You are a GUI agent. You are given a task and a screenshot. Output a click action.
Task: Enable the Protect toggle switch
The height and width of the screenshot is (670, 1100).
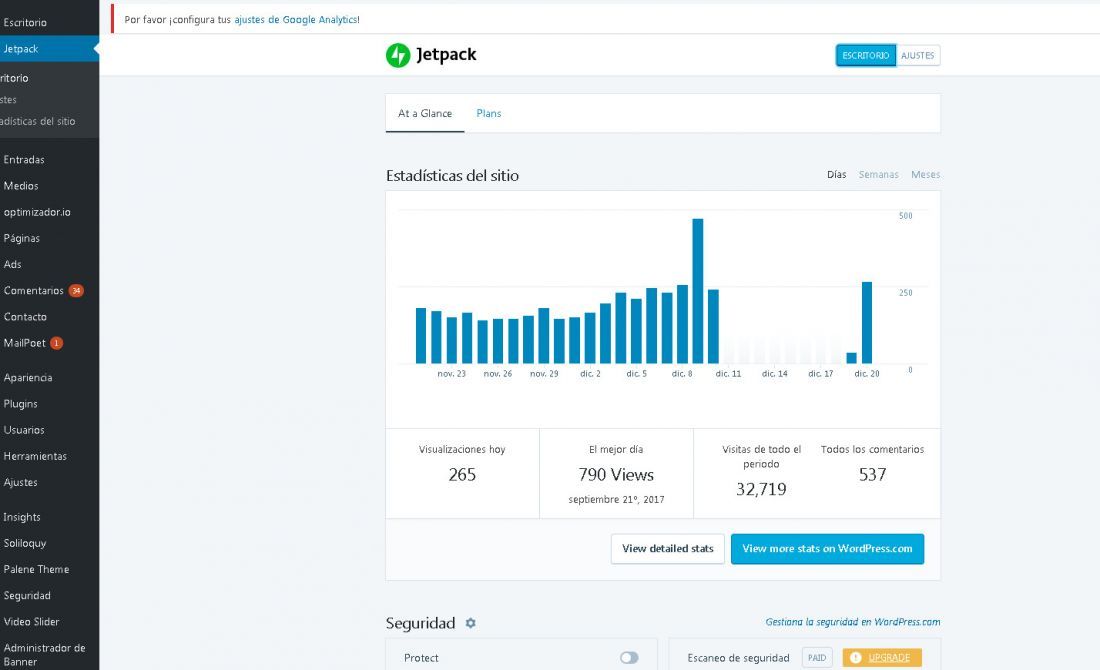point(629,657)
